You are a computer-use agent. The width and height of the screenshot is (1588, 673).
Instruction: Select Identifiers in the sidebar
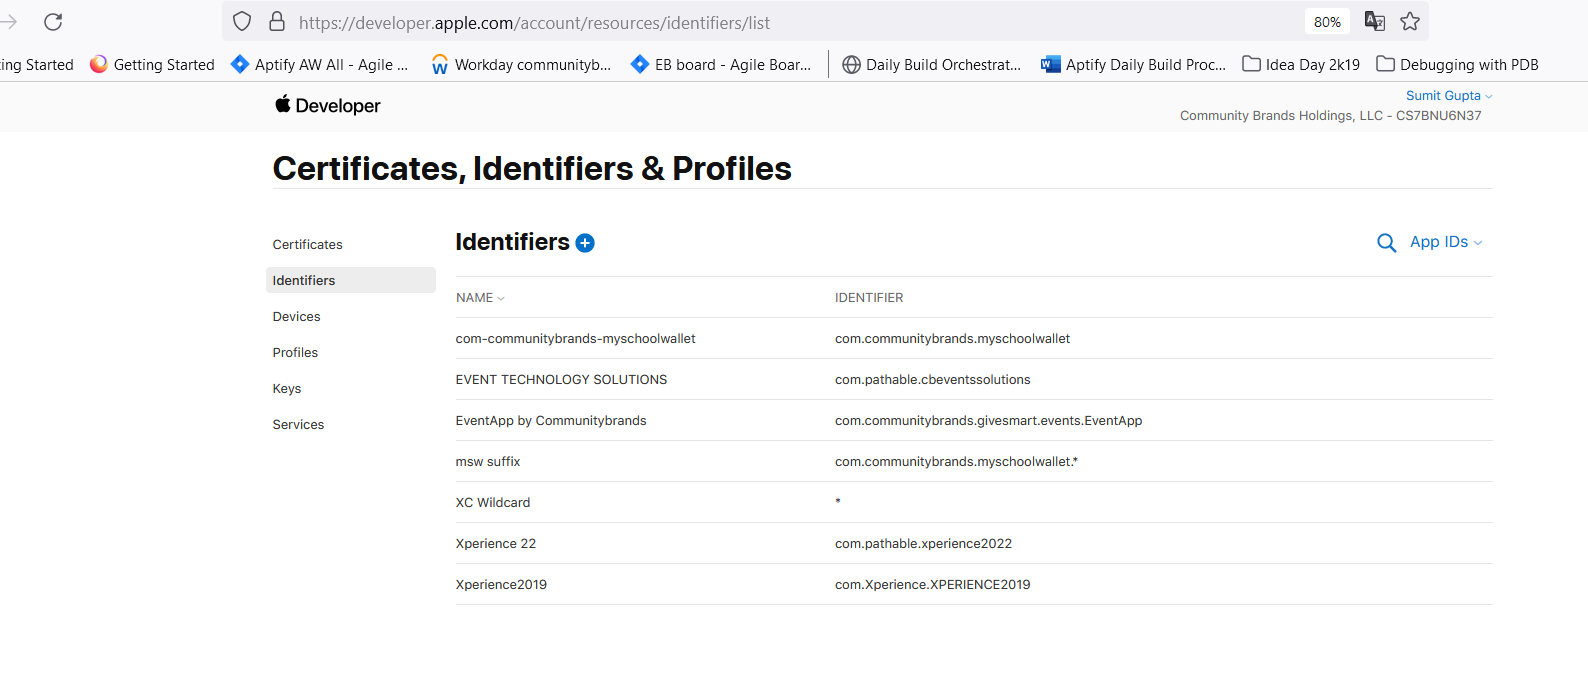(x=351, y=281)
